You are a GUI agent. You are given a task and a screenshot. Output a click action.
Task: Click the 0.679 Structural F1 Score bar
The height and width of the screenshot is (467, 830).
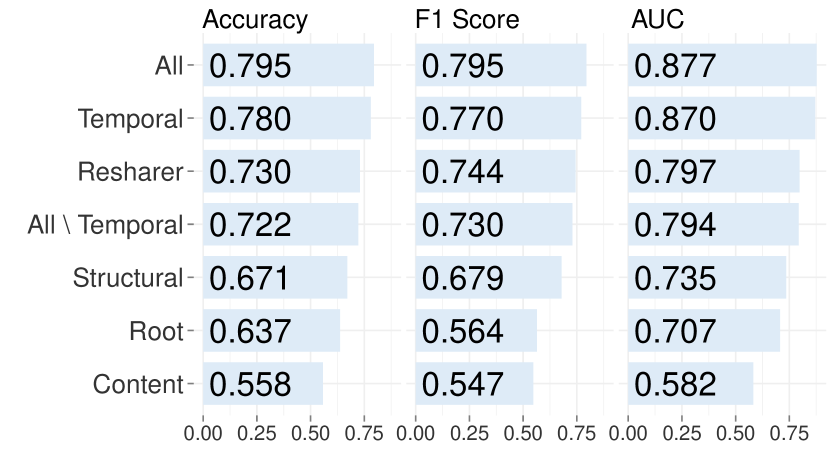(x=488, y=278)
